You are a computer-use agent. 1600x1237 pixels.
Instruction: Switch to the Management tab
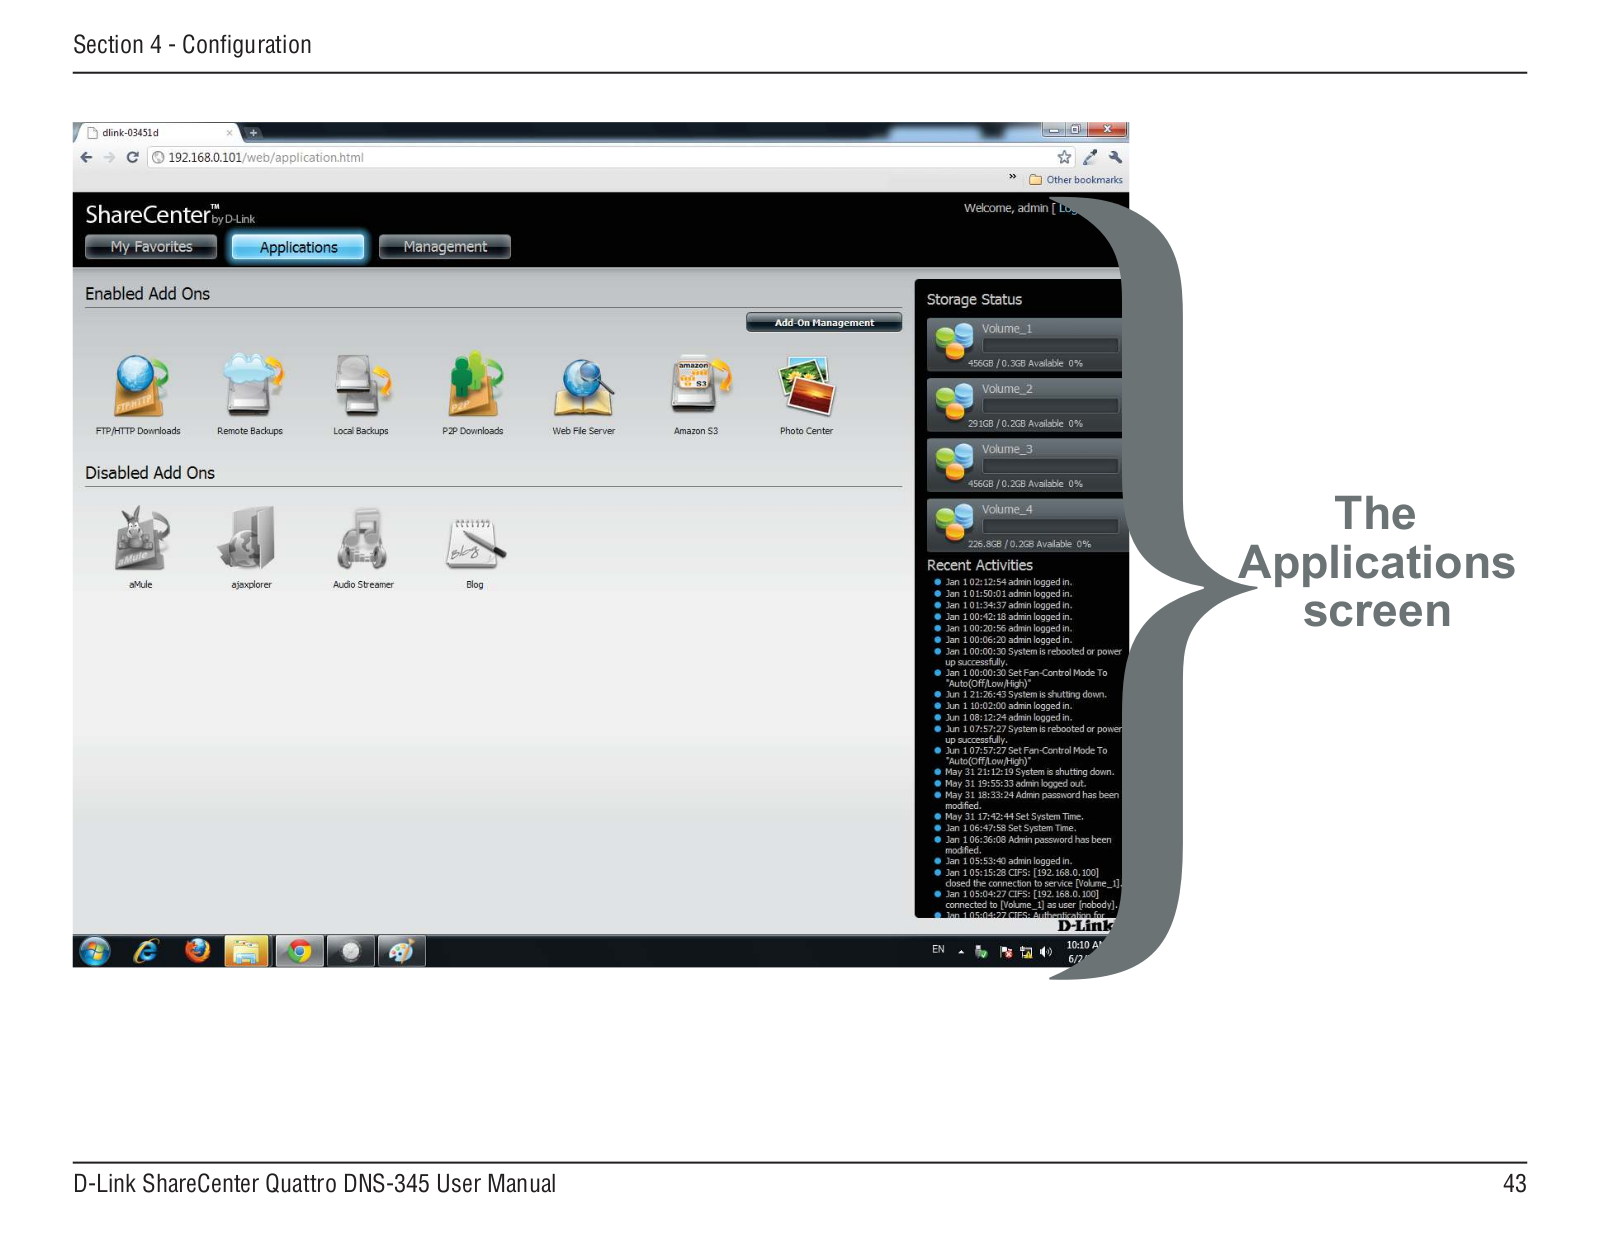(445, 247)
